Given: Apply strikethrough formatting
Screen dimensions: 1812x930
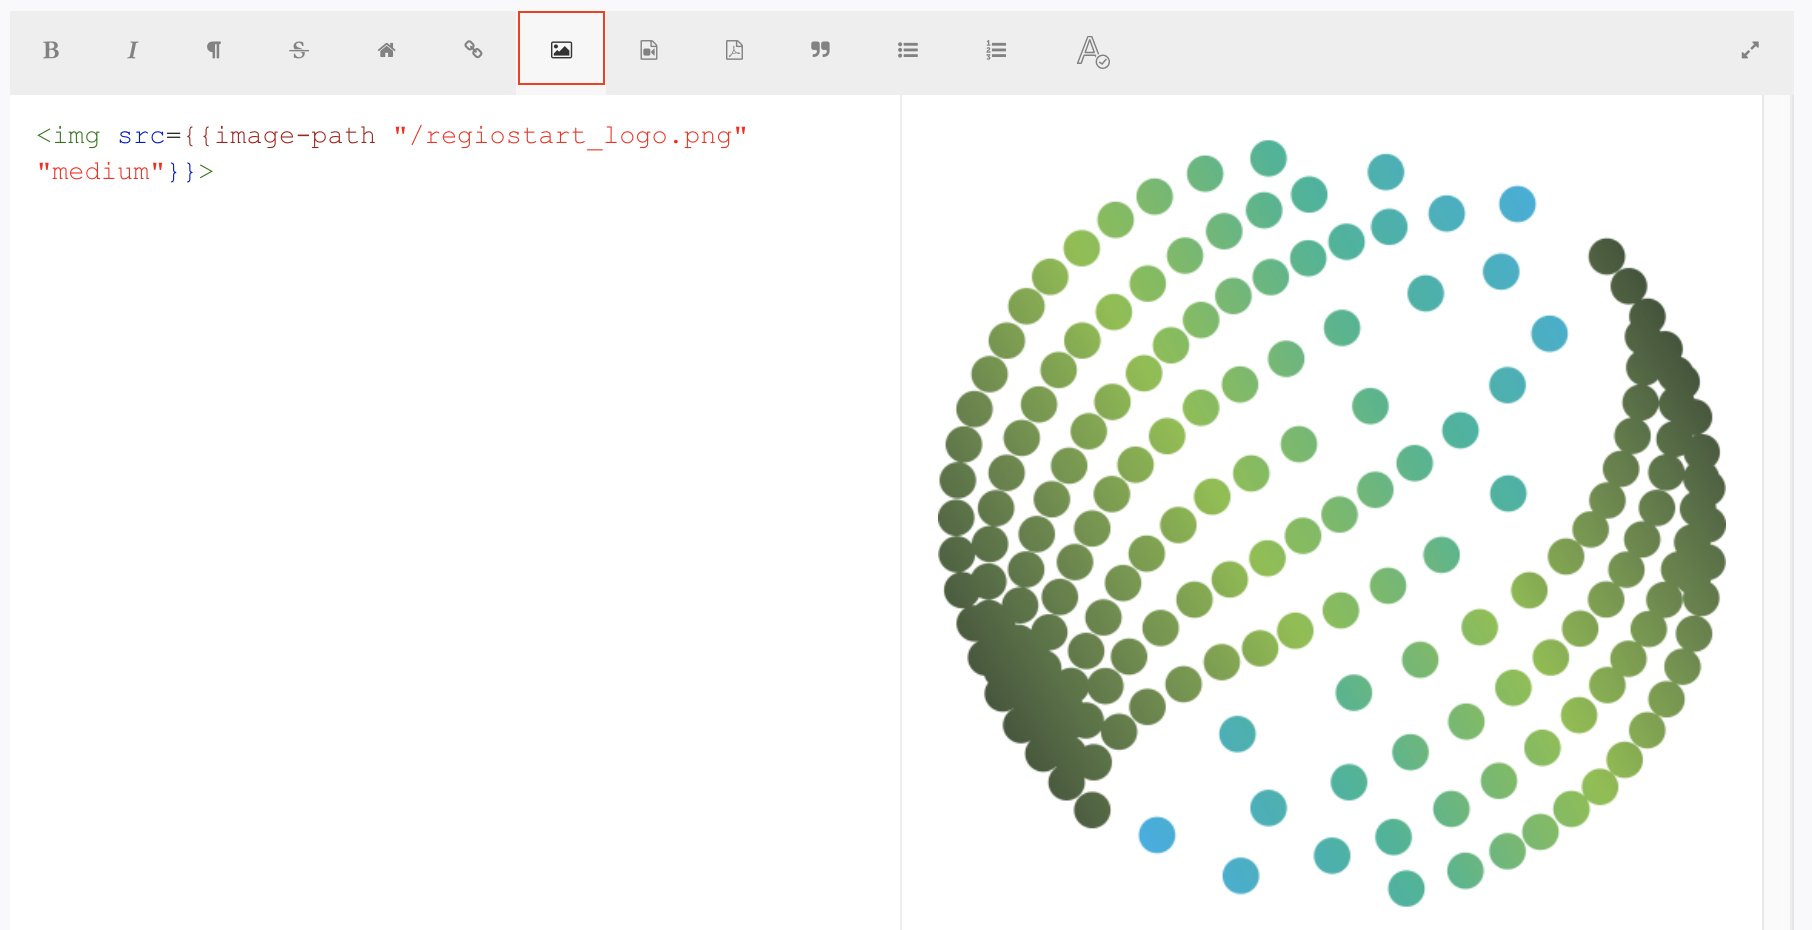Looking at the screenshot, I should click(x=299, y=50).
